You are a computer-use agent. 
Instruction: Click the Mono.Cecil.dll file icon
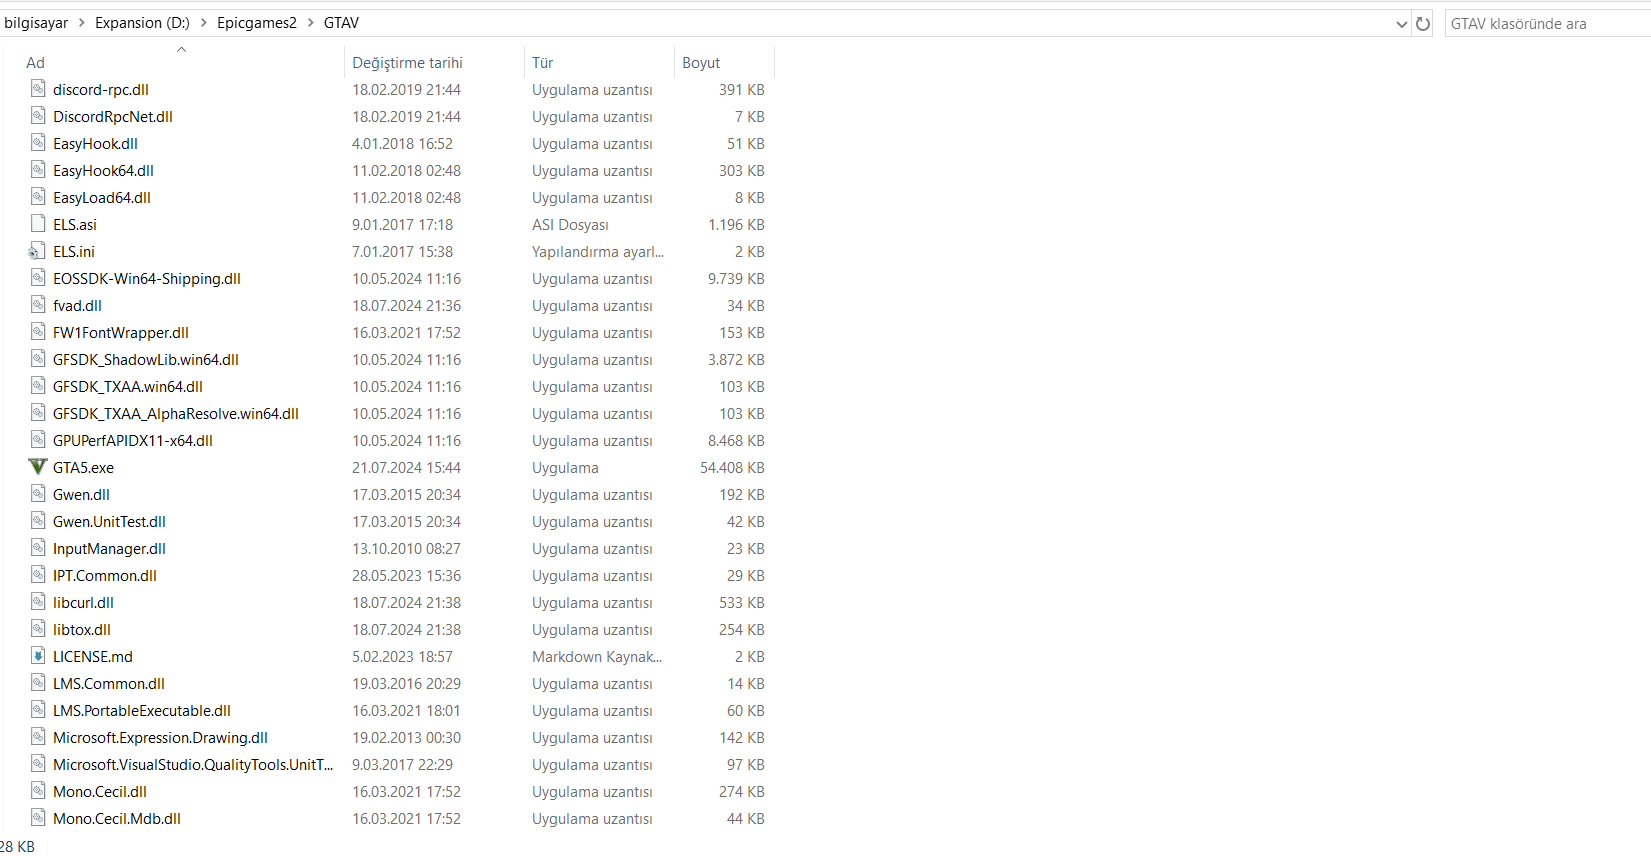click(38, 791)
